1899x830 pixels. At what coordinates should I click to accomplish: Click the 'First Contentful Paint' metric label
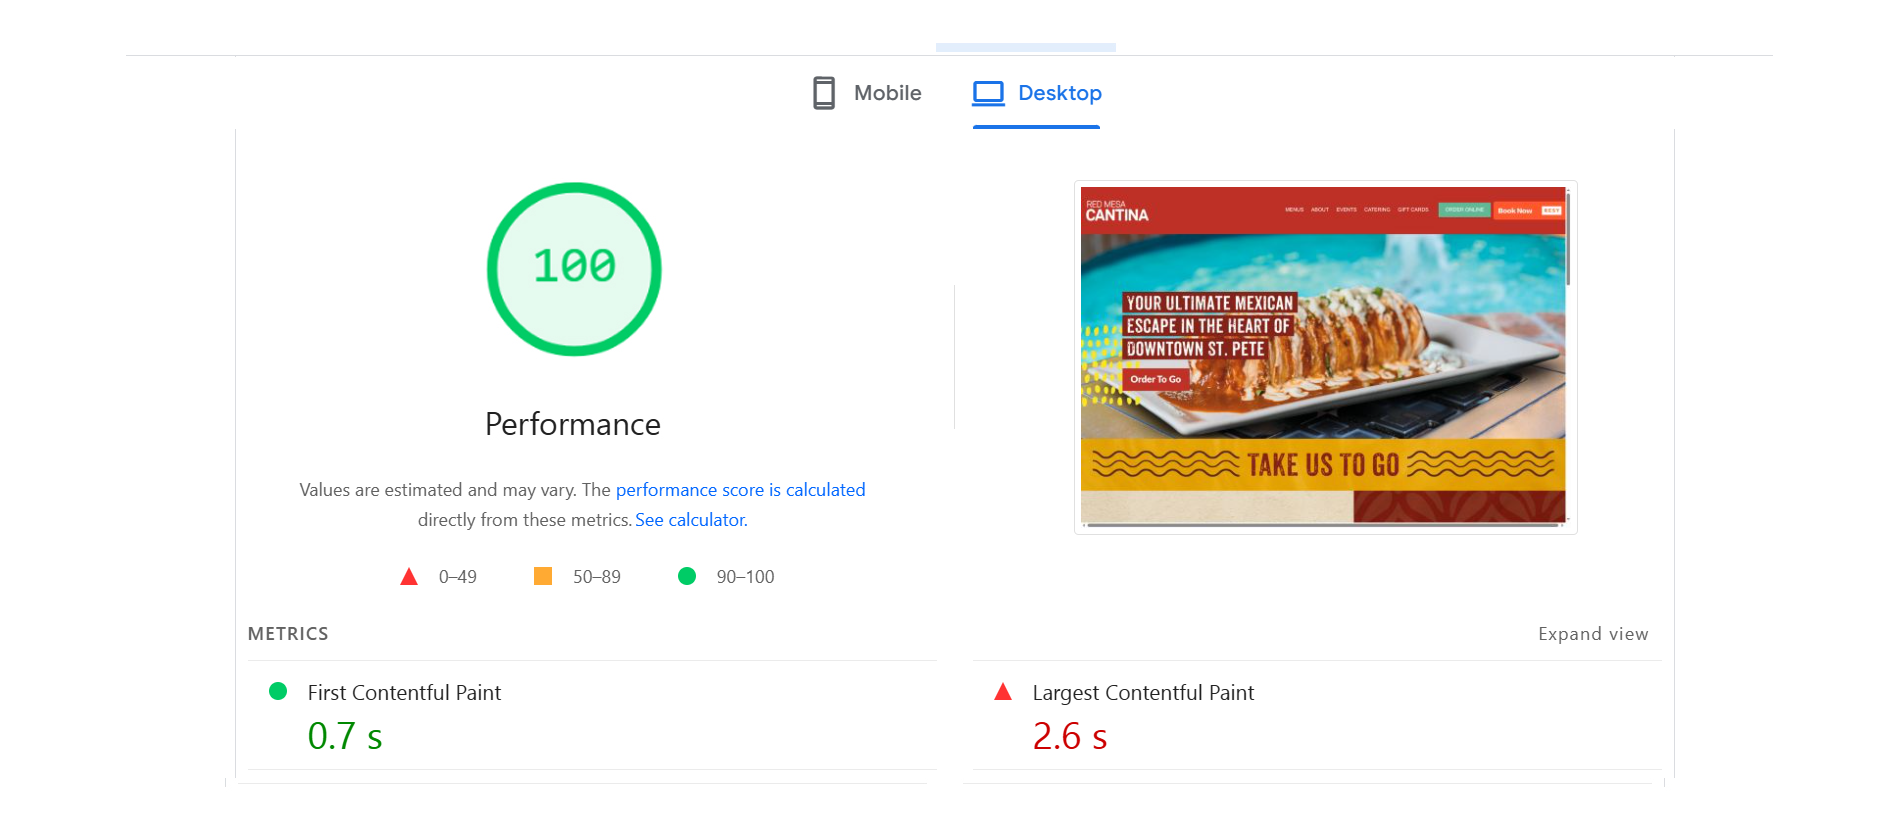[x=404, y=693]
